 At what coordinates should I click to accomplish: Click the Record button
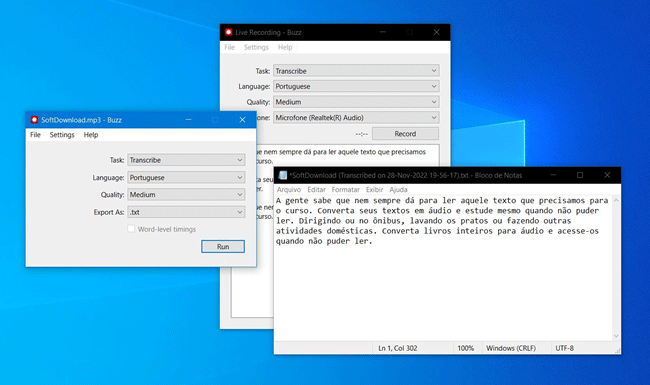(405, 134)
